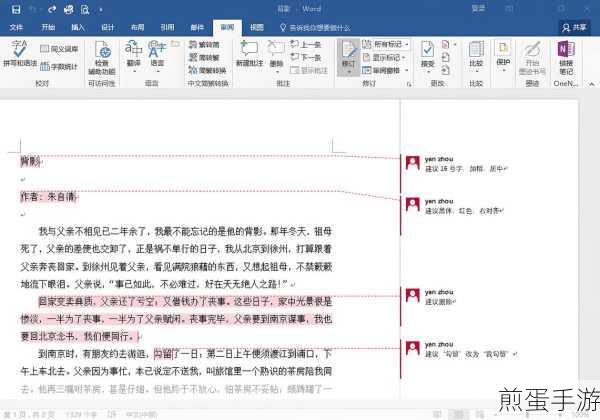The image size is (600, 420).
Task: Switch to the 插入 (Insert) tab
Action: point(78,28)
